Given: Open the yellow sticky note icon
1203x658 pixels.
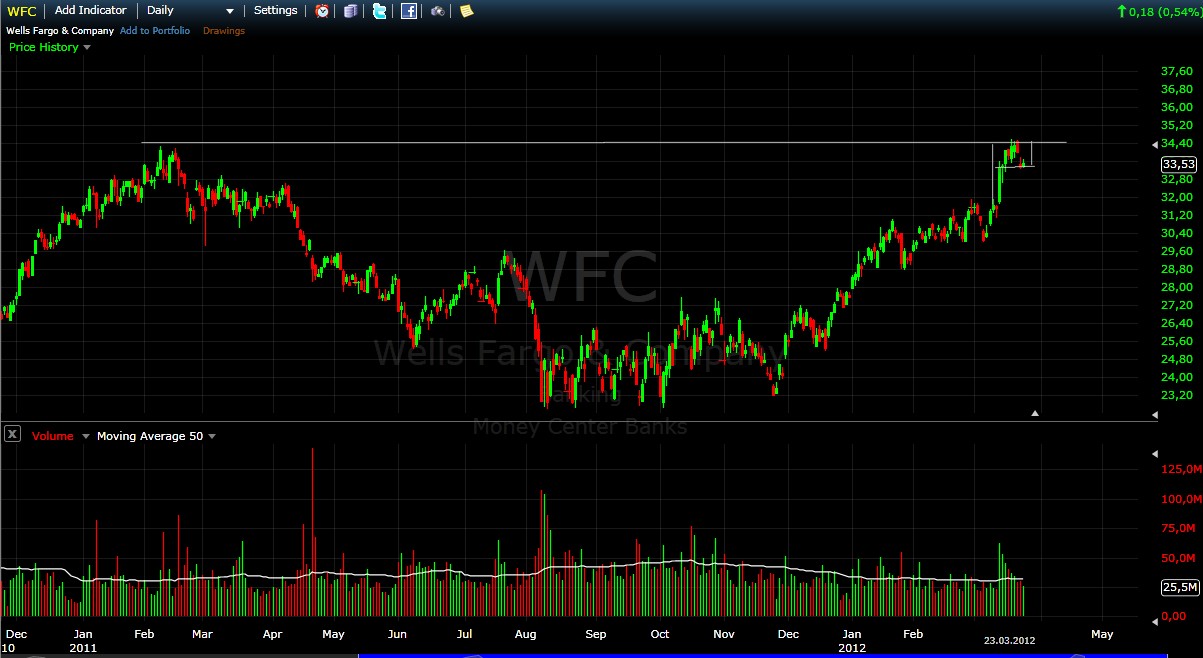Looking at the screenshot, I should coord(467,11).
